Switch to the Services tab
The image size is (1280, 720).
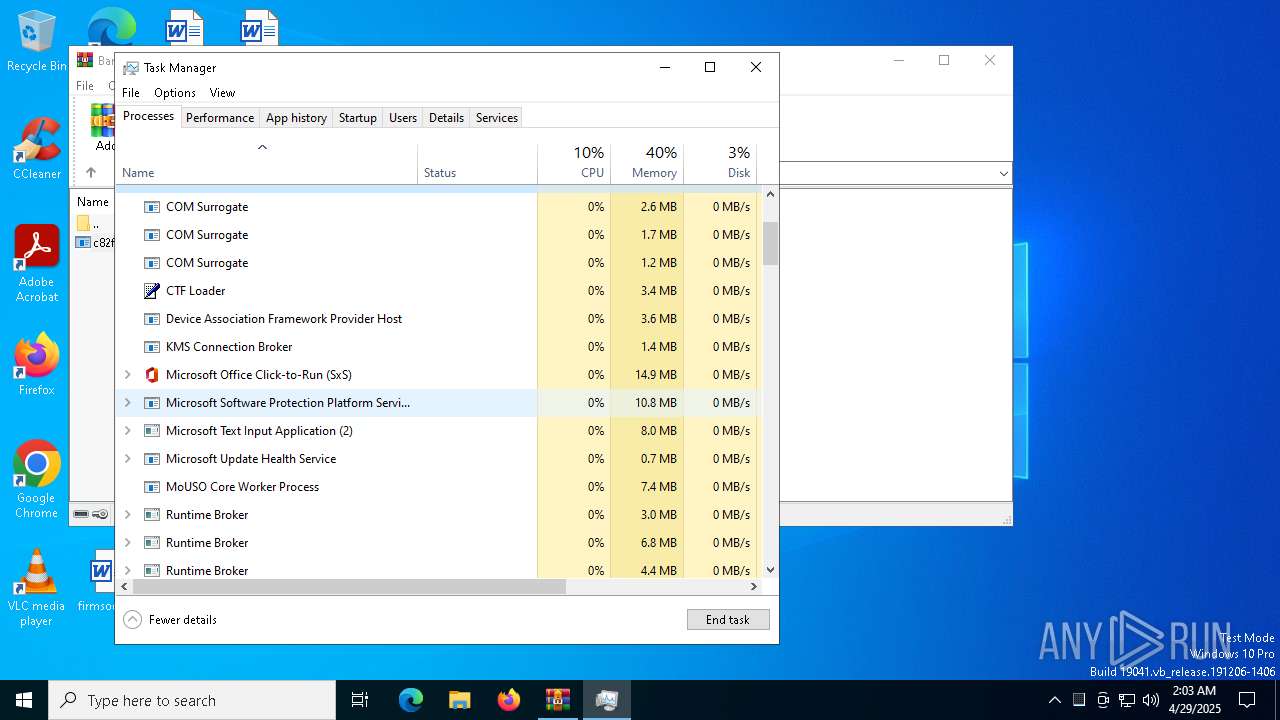click(x=497, y=118)
